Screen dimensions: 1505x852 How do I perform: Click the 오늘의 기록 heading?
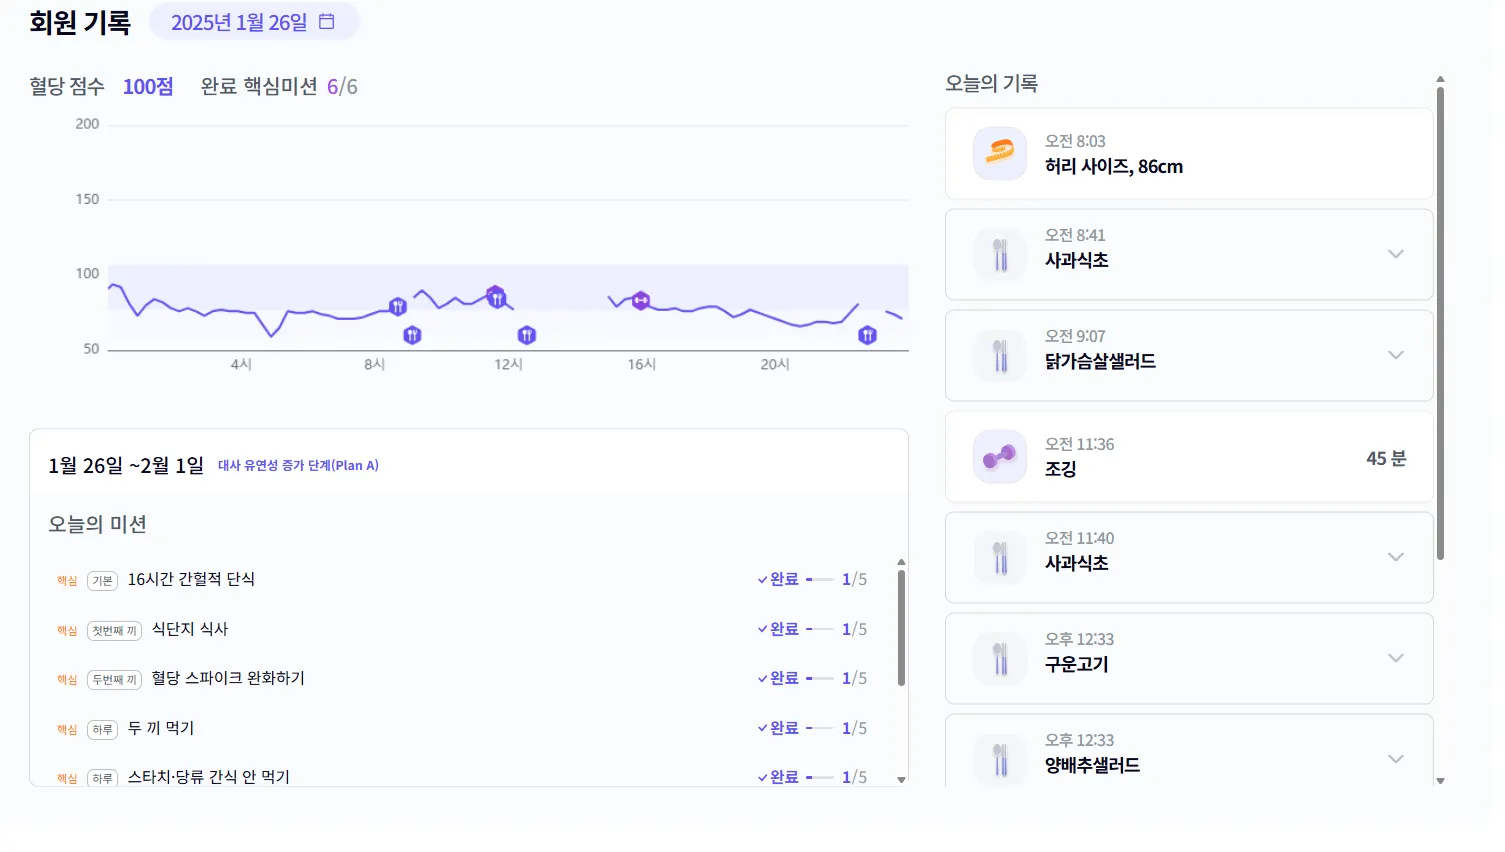point(992,83)
